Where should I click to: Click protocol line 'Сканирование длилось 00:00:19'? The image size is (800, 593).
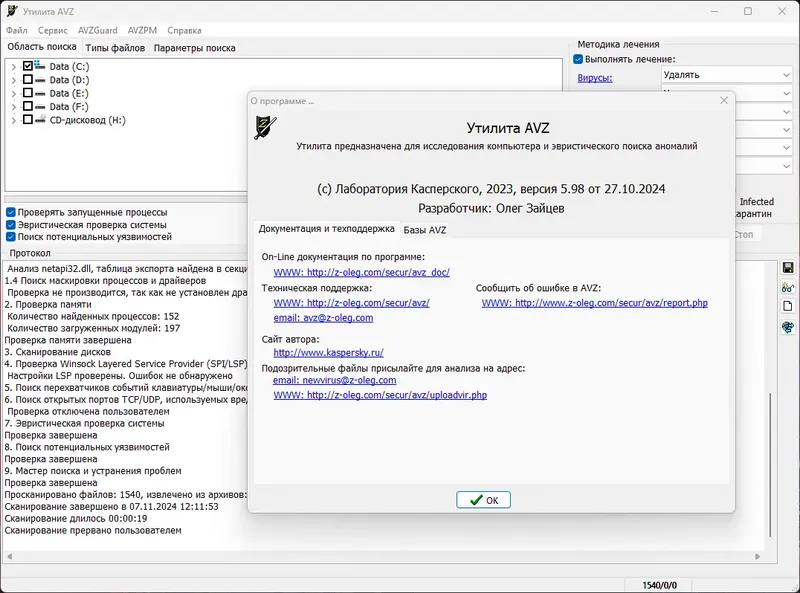76,518
